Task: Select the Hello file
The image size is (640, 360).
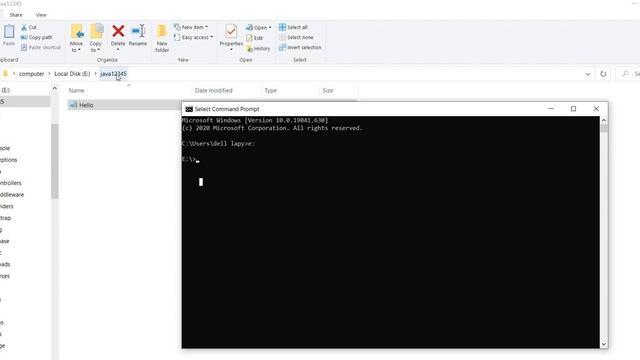Action: pyautogui.click(x=86, y=105)
